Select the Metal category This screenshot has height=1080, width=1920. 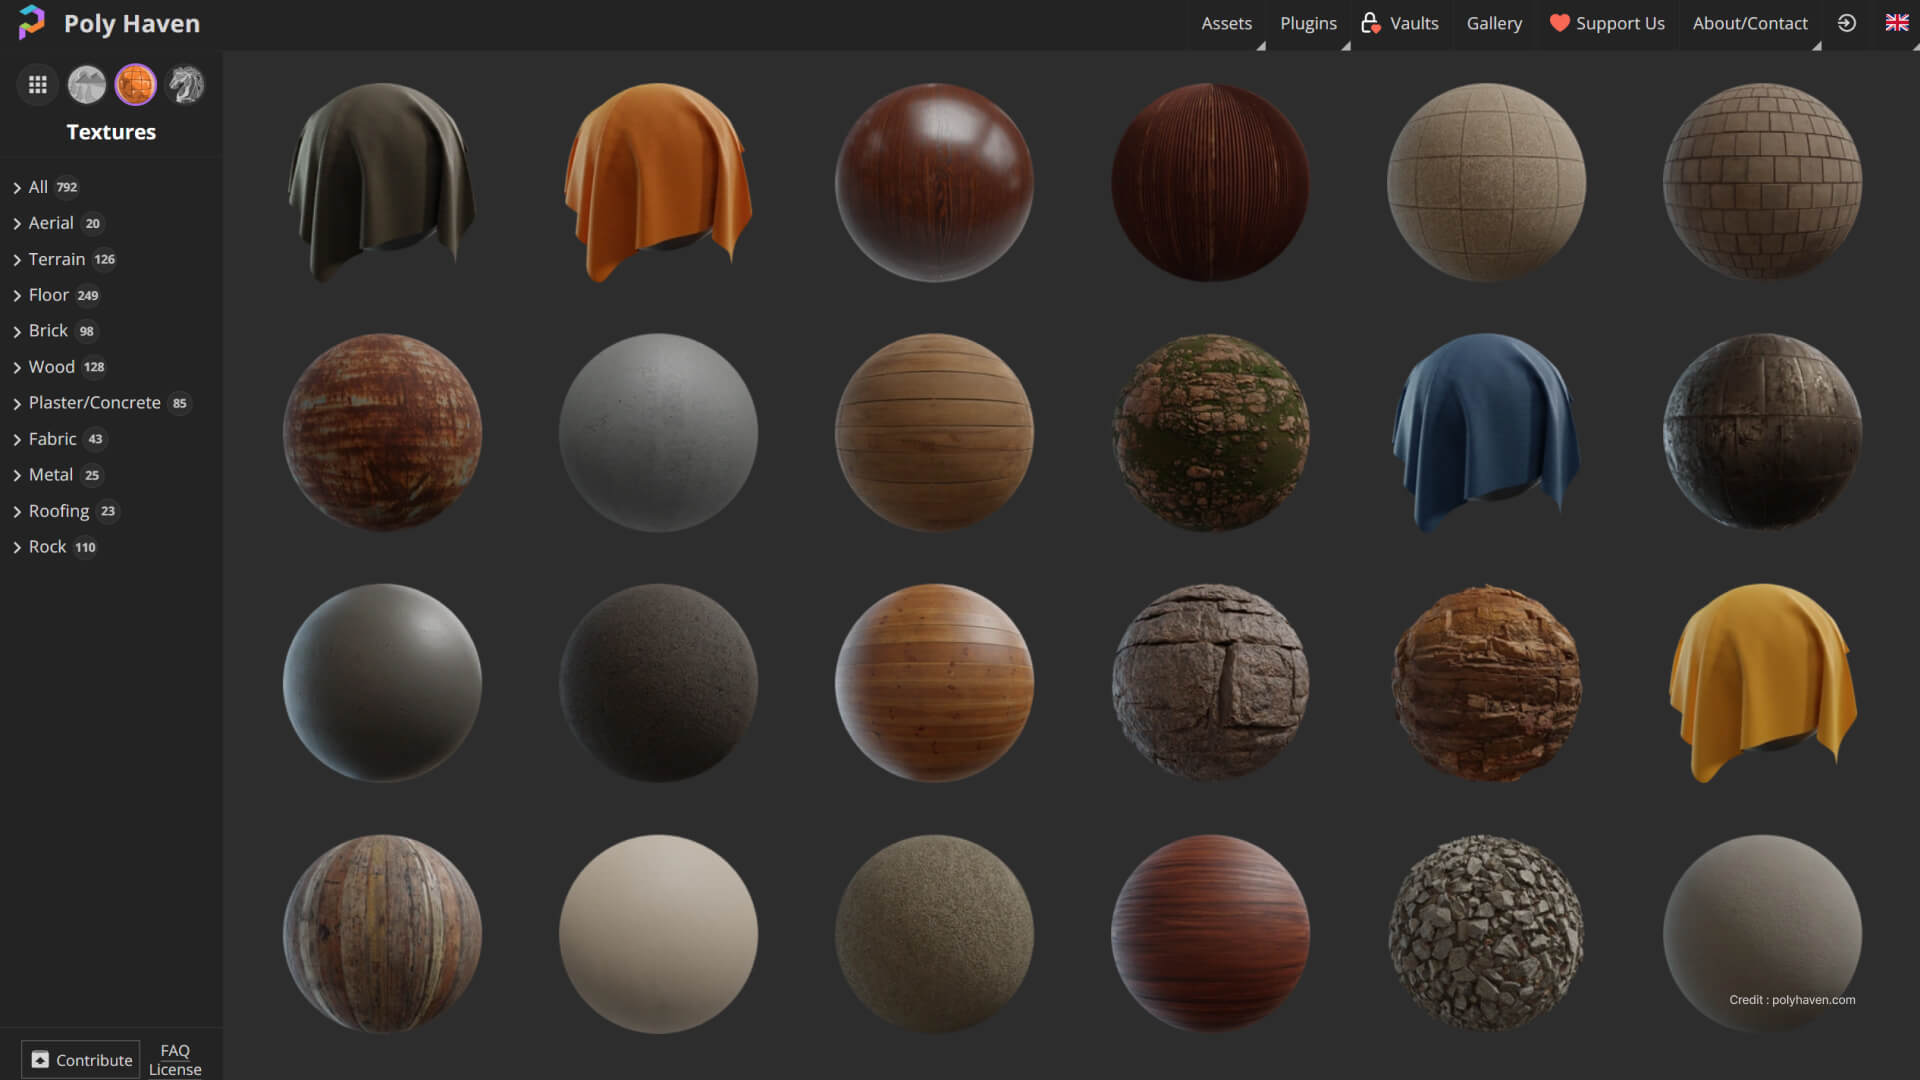point(50,475)
